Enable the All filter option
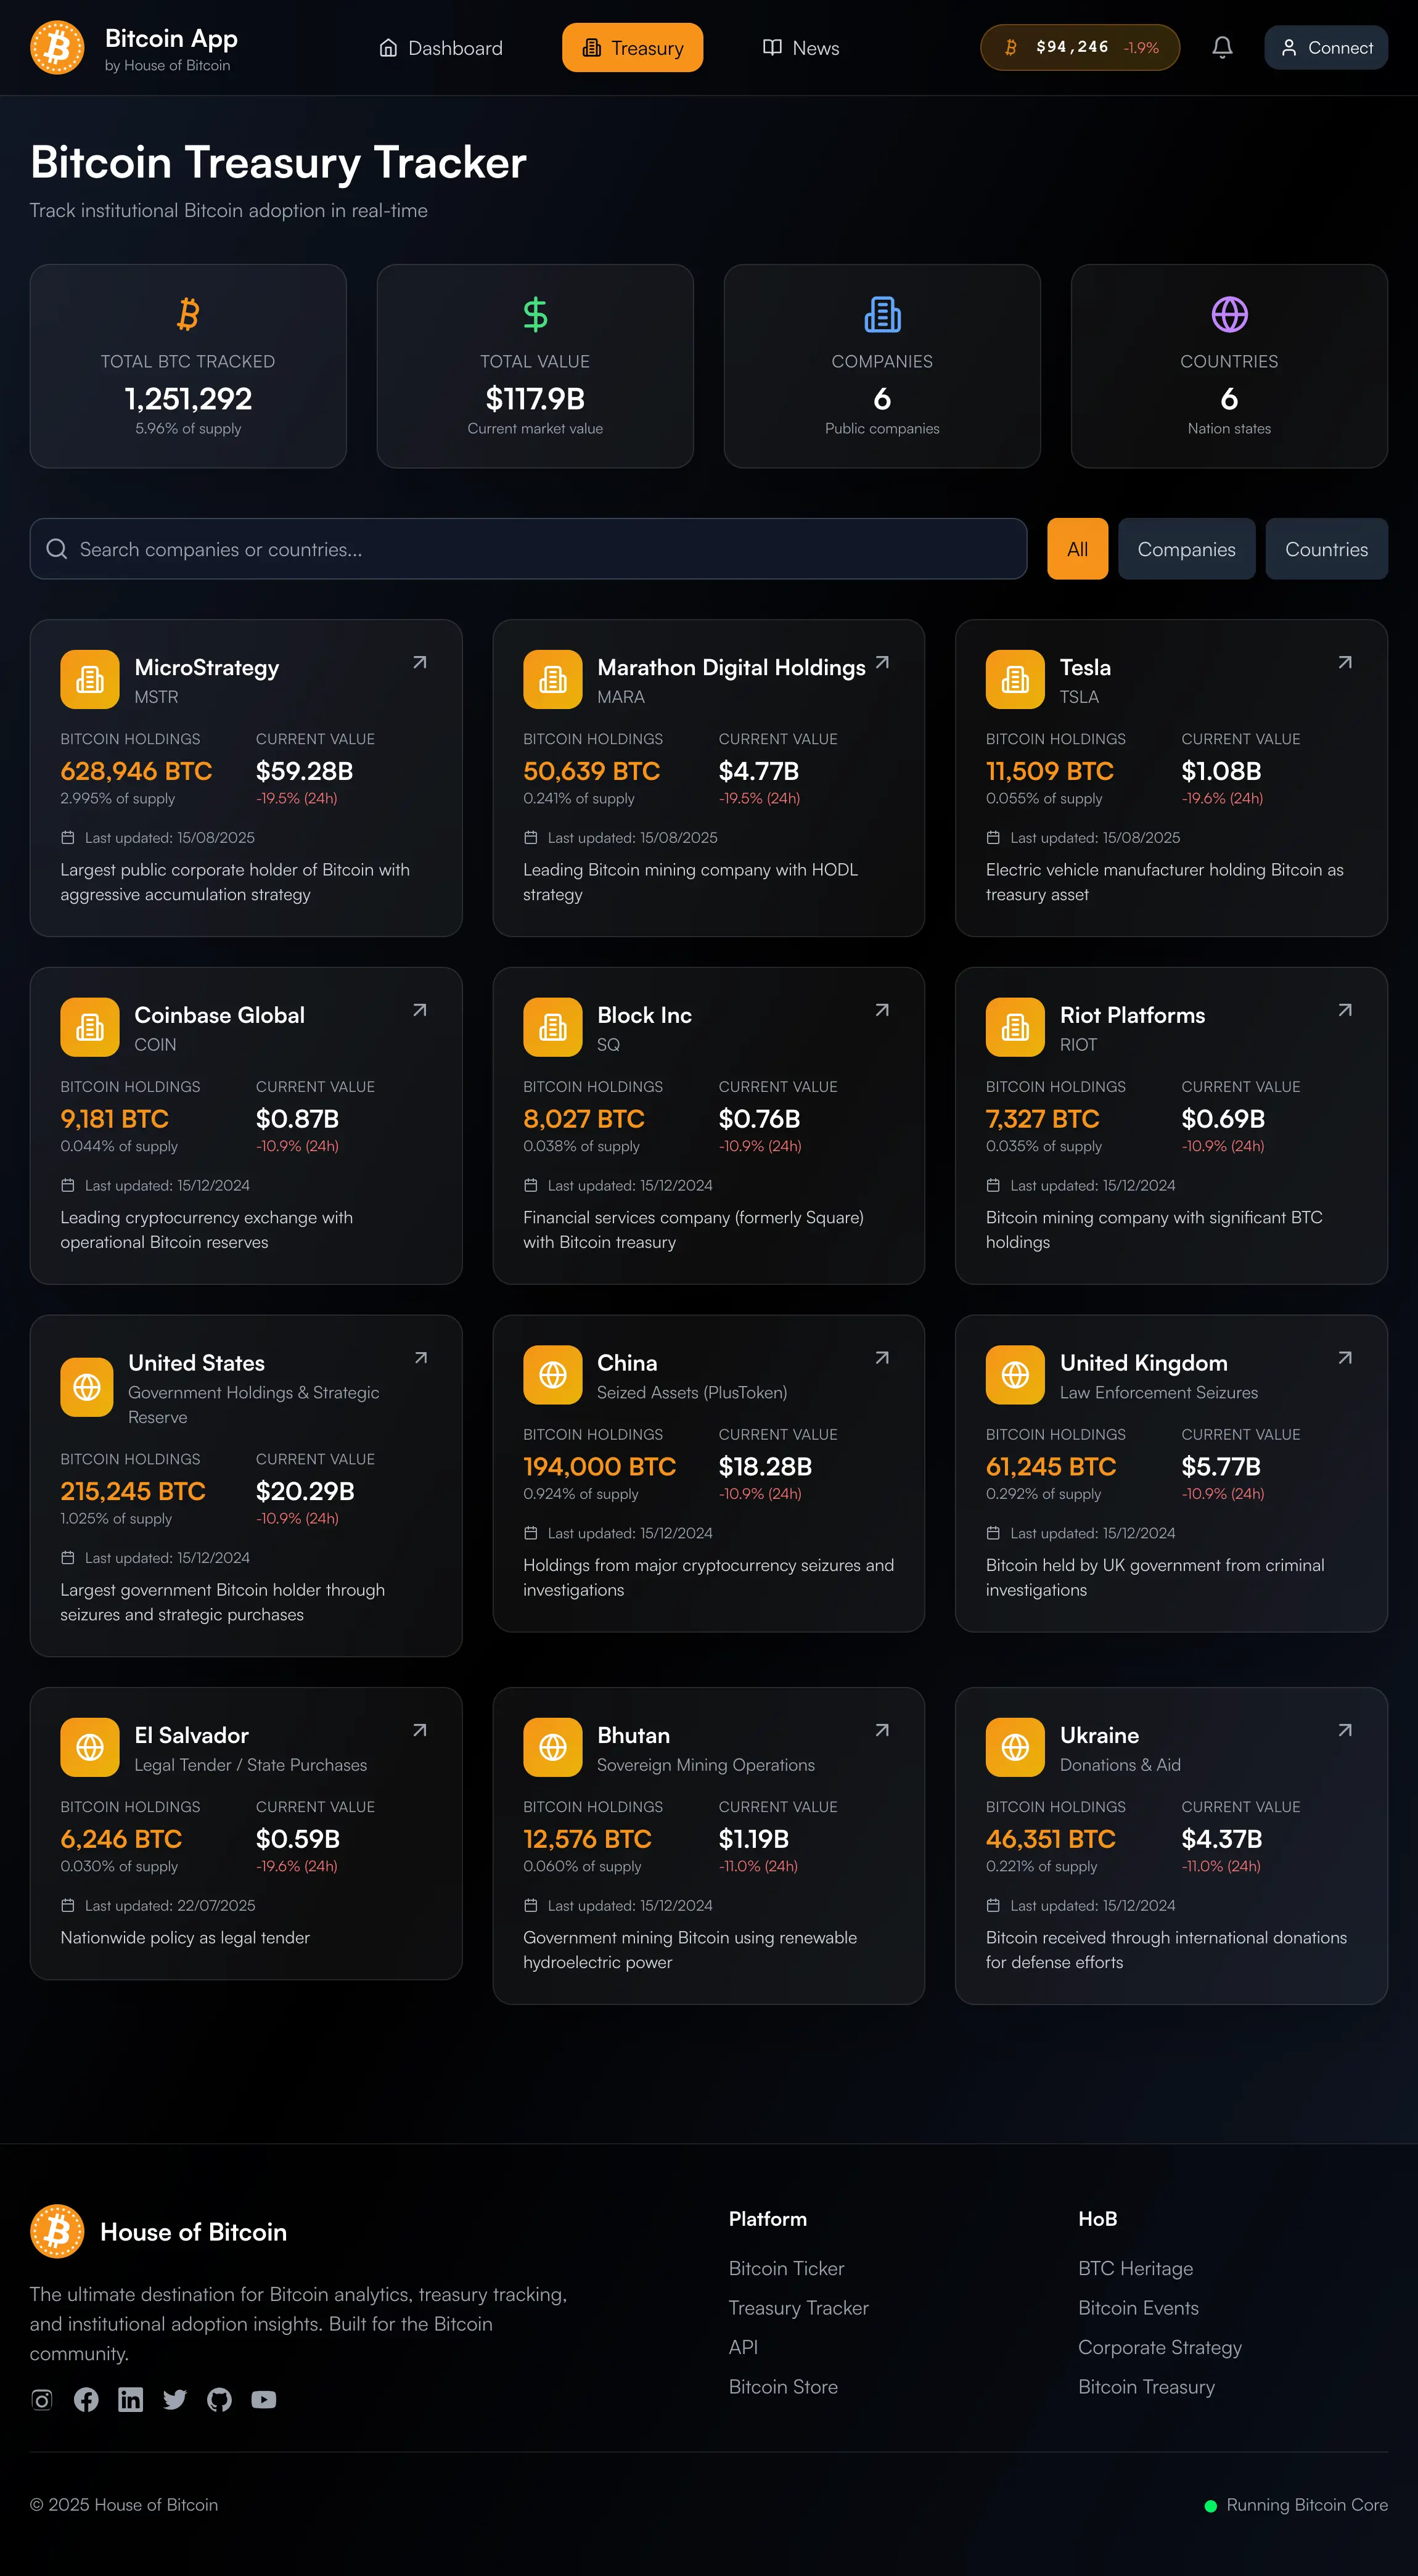 [1077, 549]
